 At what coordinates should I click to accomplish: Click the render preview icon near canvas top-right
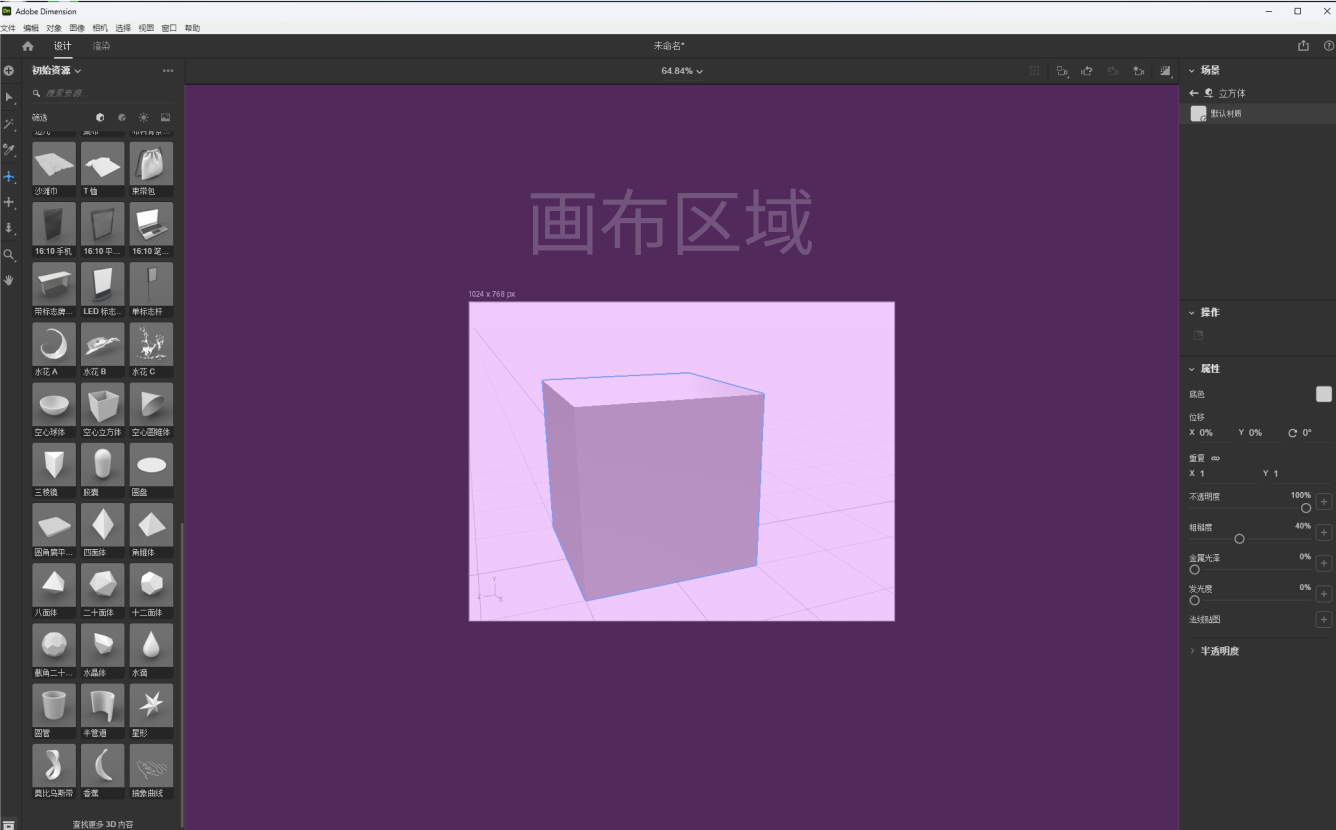pyautogui.click(x=1165, y=71)
